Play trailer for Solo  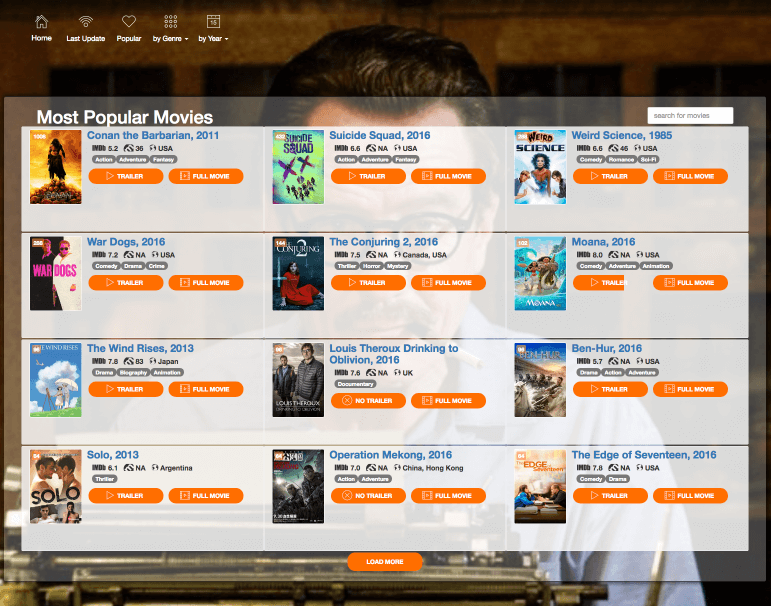[126, 496]
